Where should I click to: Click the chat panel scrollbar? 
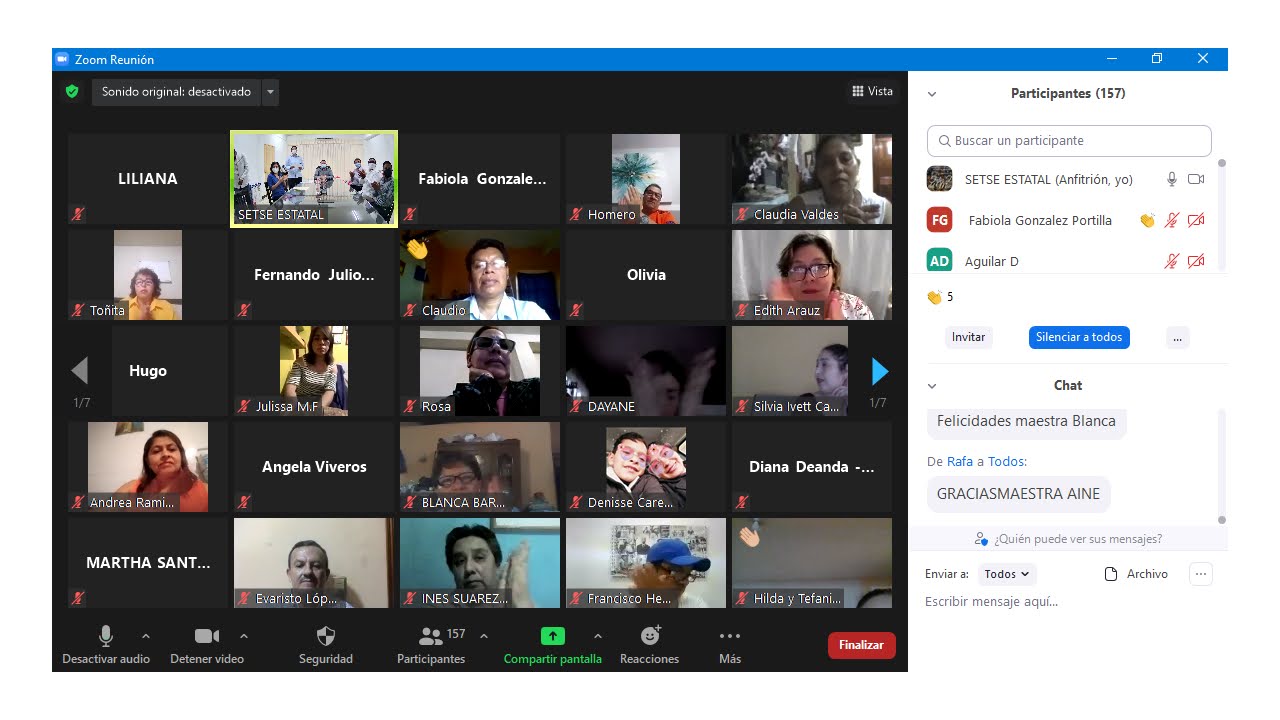(x=1221, y=466)
